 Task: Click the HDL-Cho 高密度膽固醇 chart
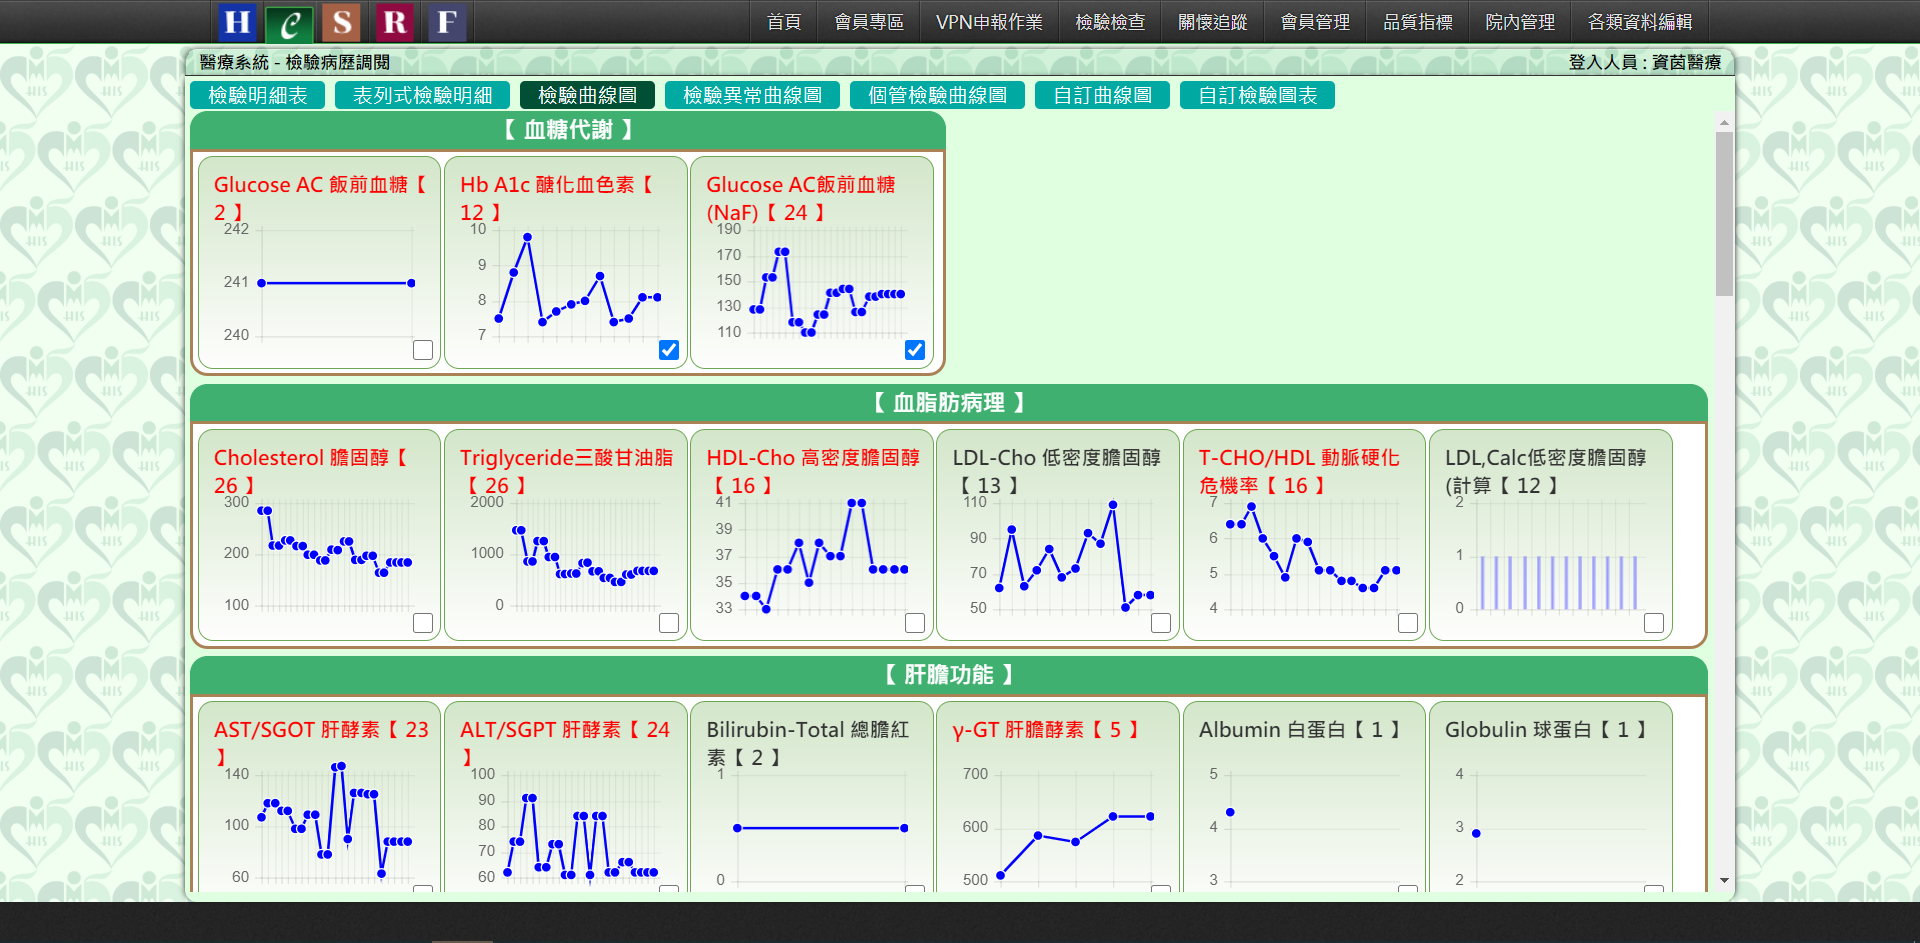pos(811,557)
